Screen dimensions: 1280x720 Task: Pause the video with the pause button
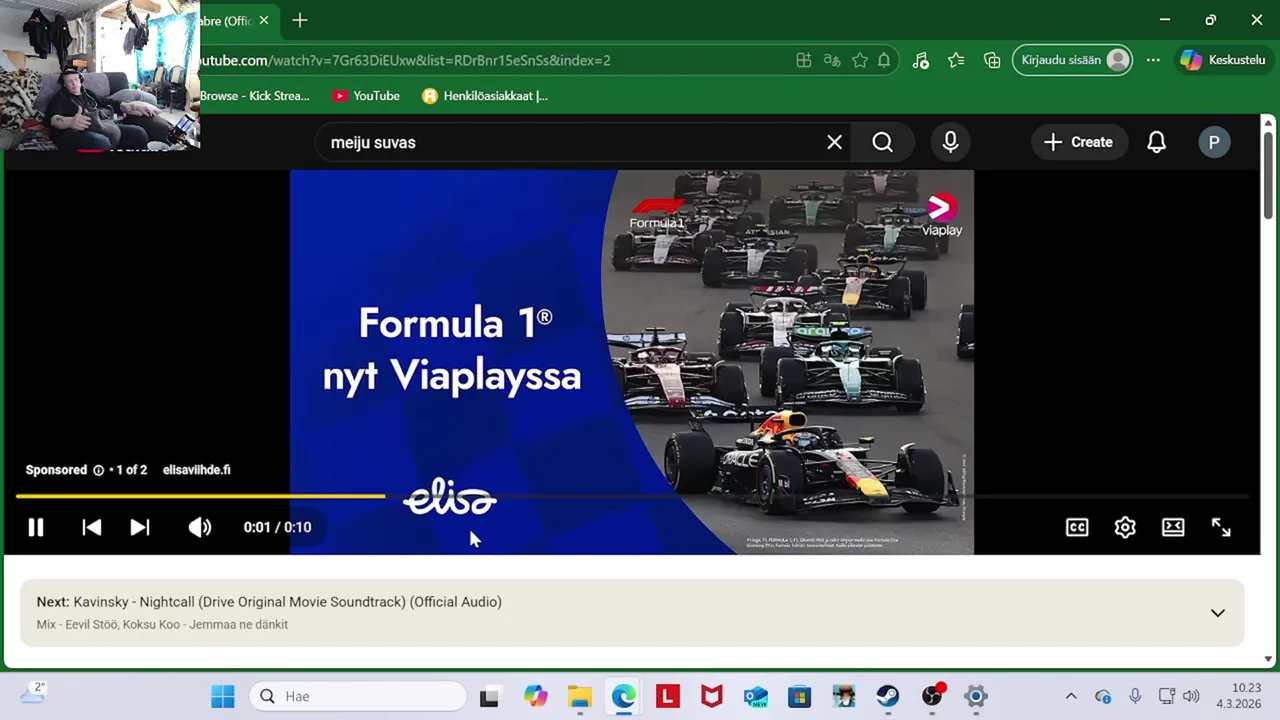(x=36, y=527)
